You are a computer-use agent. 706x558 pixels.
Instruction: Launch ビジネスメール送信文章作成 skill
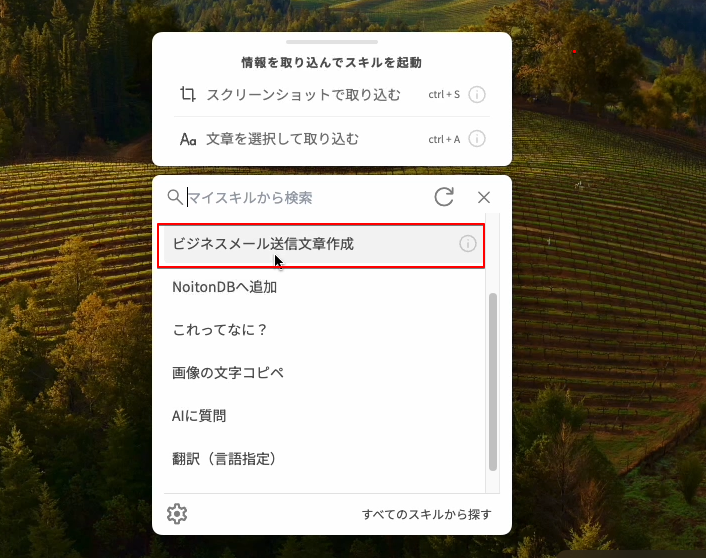tap(321, 244)
